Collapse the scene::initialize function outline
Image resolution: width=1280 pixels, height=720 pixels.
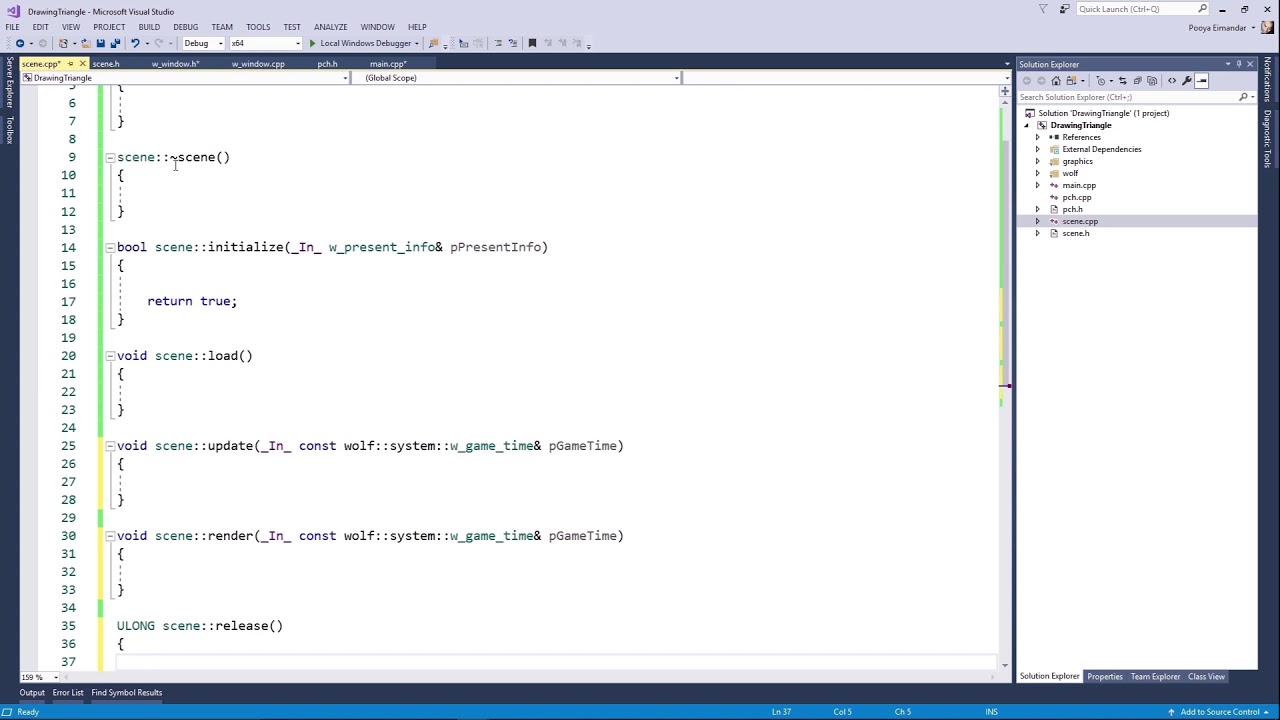110,247
